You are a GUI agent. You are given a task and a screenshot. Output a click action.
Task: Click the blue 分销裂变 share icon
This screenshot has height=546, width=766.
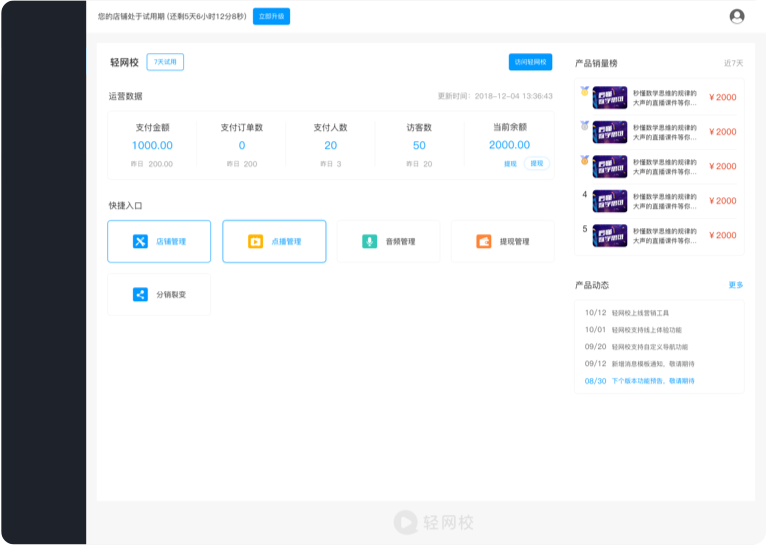coord(140,294)
